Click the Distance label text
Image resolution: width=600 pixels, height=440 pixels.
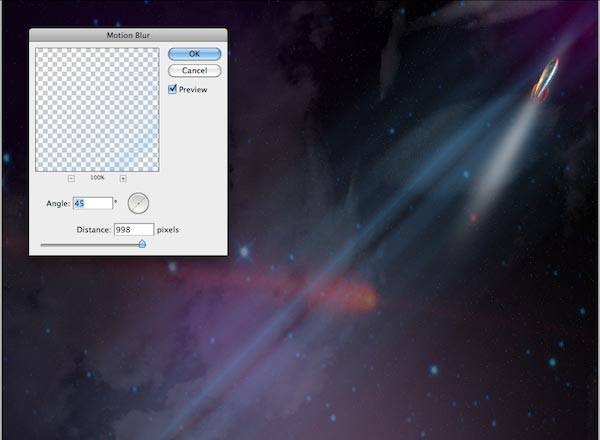[93, 230]
